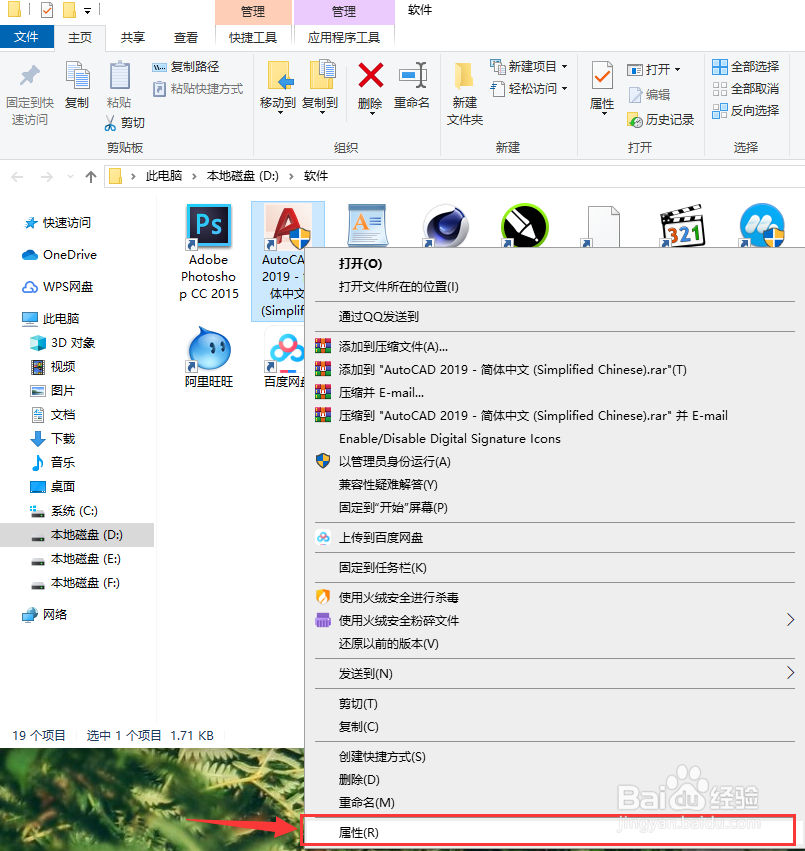
Task: Choose Open file location (打开文件所在的位置)
Action: coord(554,287)
